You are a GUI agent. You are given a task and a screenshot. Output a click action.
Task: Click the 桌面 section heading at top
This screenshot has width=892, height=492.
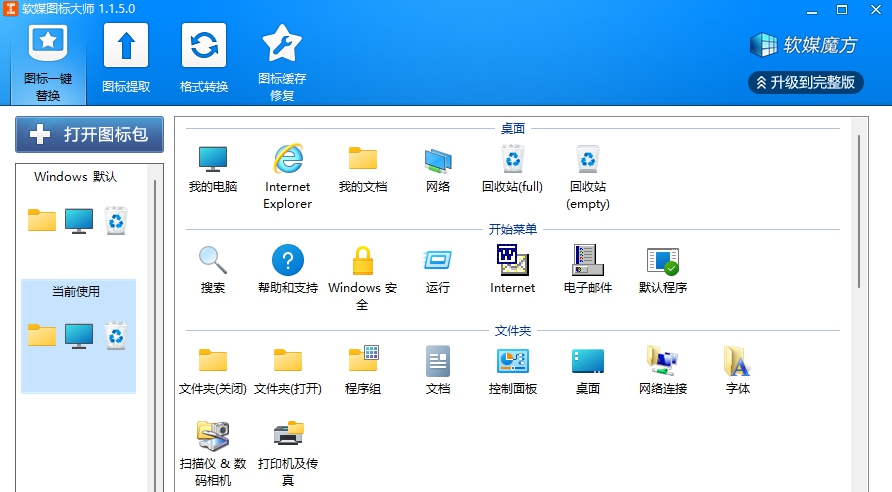point(513,129)
